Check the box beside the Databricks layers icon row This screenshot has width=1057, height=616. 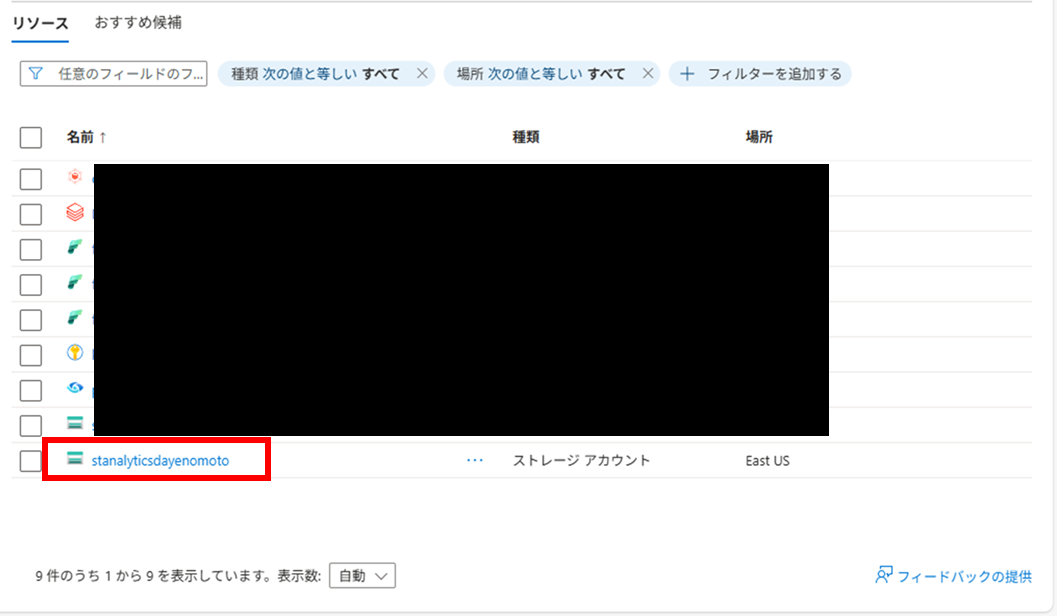30,214
